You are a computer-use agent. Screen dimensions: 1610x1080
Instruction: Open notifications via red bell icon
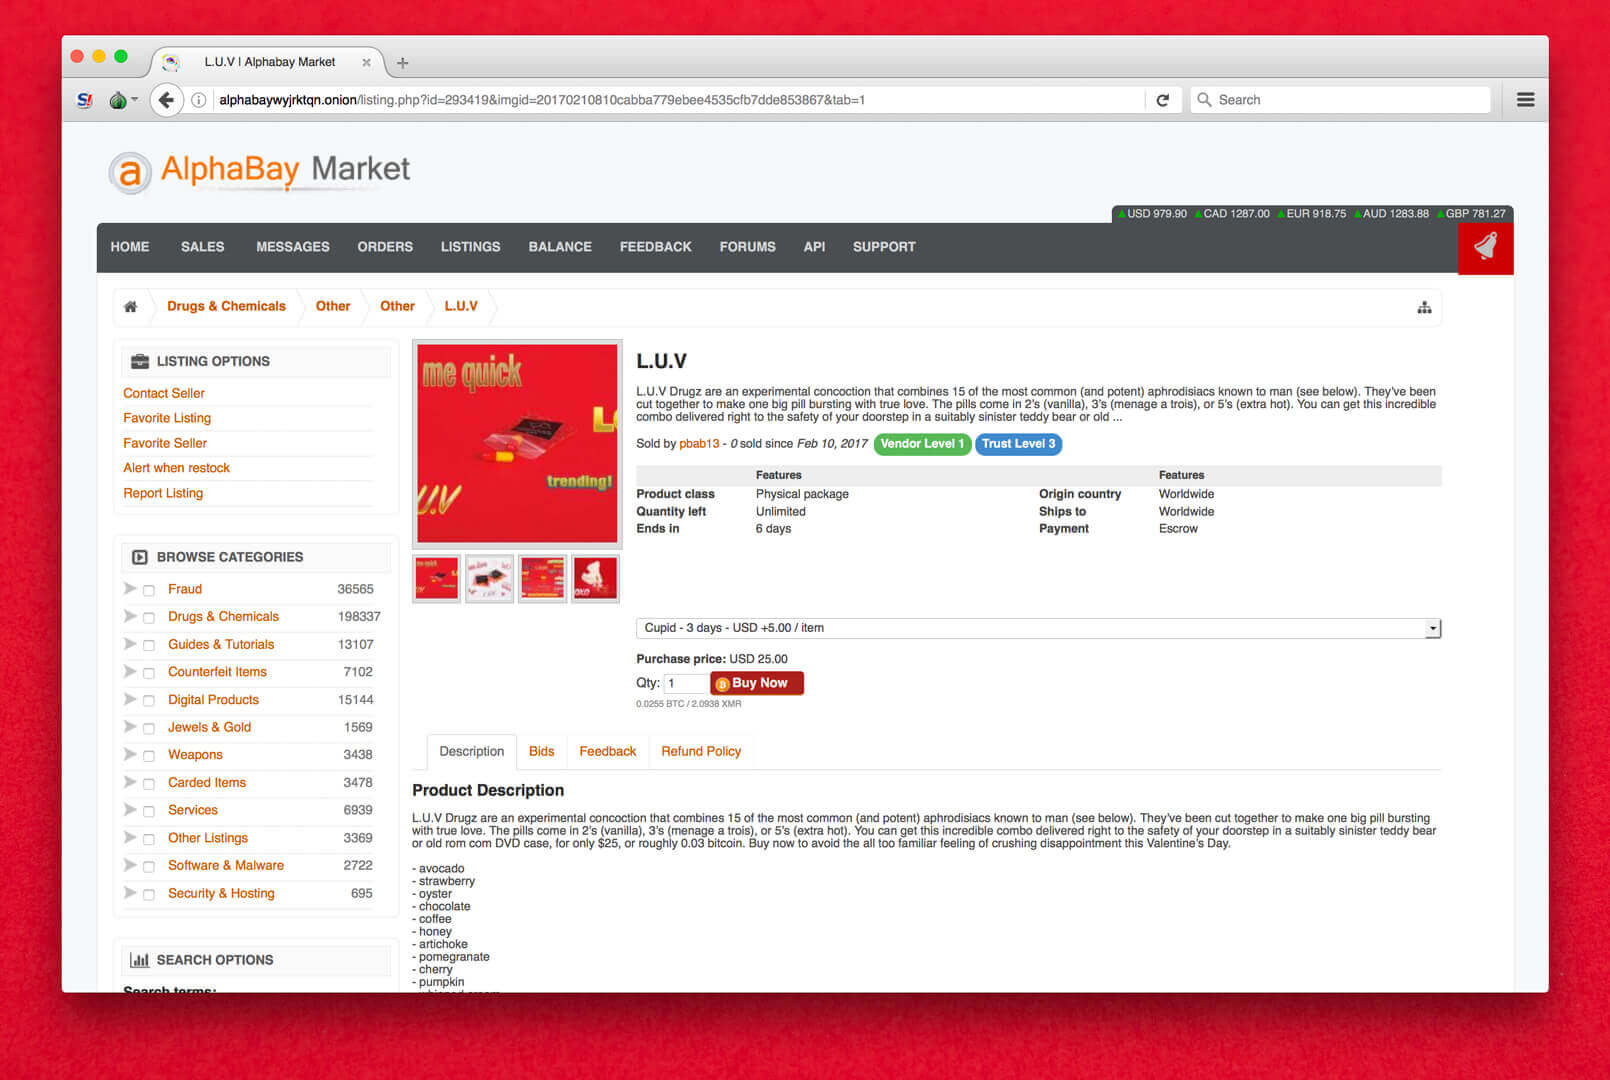click(x=1485, y=246)
